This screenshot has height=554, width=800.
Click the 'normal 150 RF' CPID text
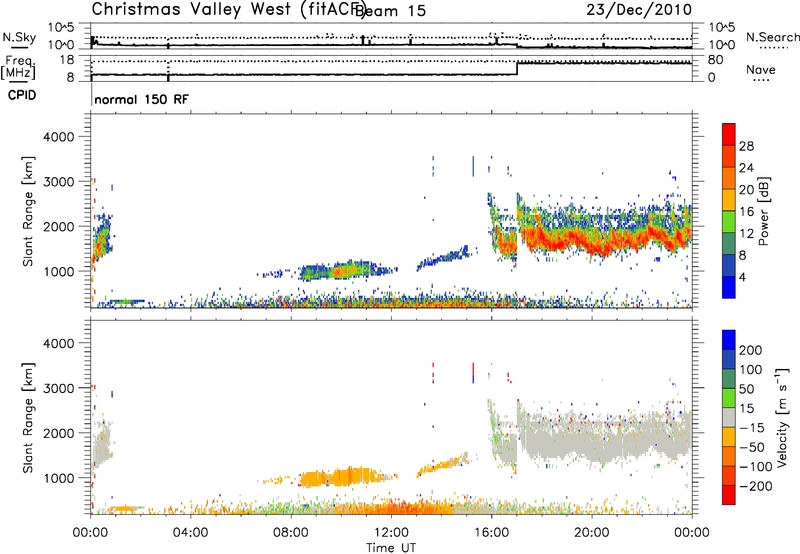[141, 99]
